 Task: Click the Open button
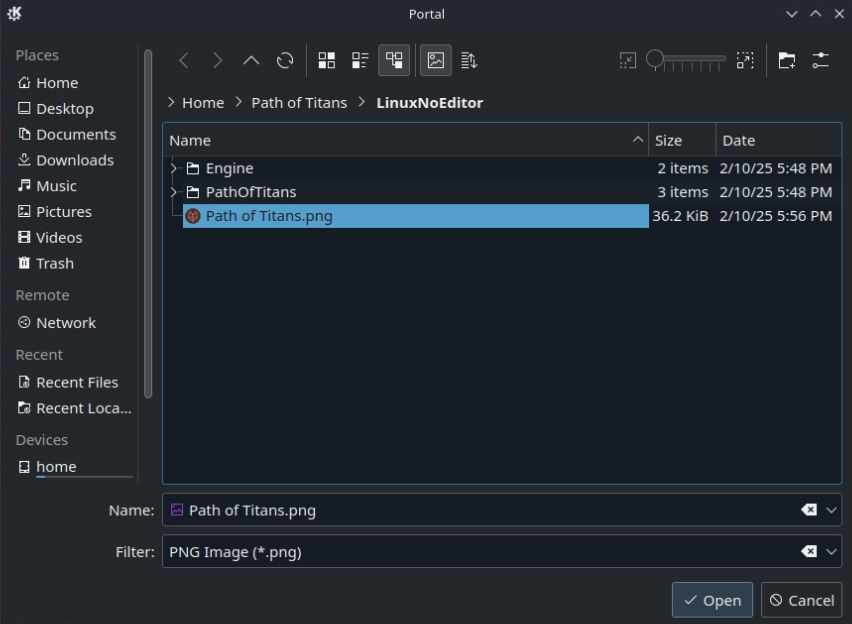[712, 600]
